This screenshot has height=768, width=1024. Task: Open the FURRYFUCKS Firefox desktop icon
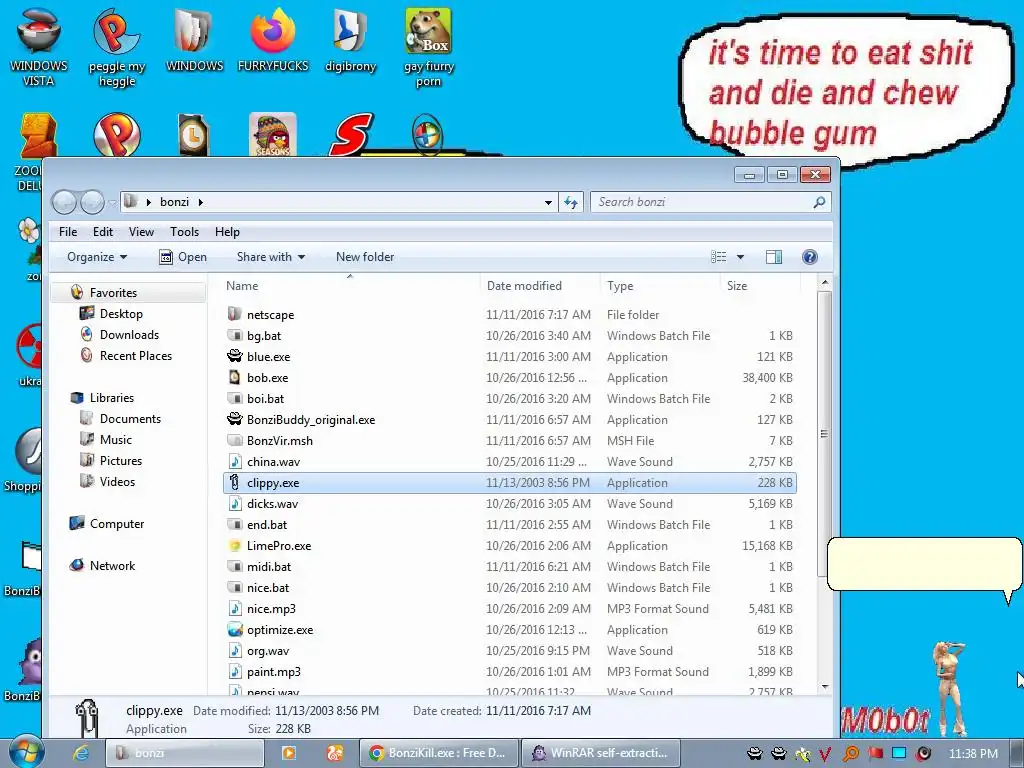(273, 40)
